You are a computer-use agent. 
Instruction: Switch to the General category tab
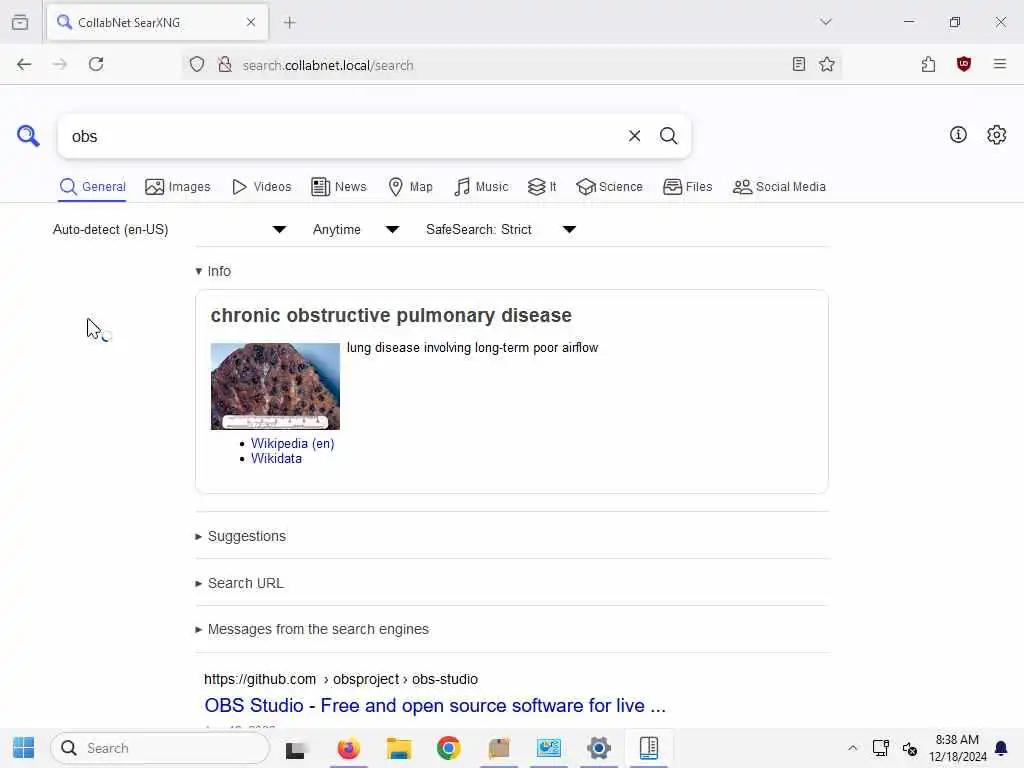(x=93, y=187)
